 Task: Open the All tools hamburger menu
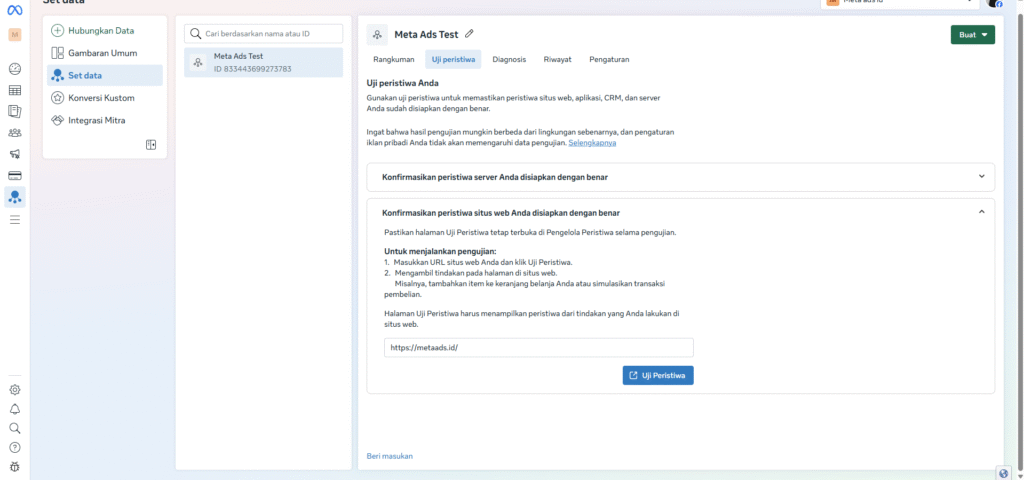(15, 219)
